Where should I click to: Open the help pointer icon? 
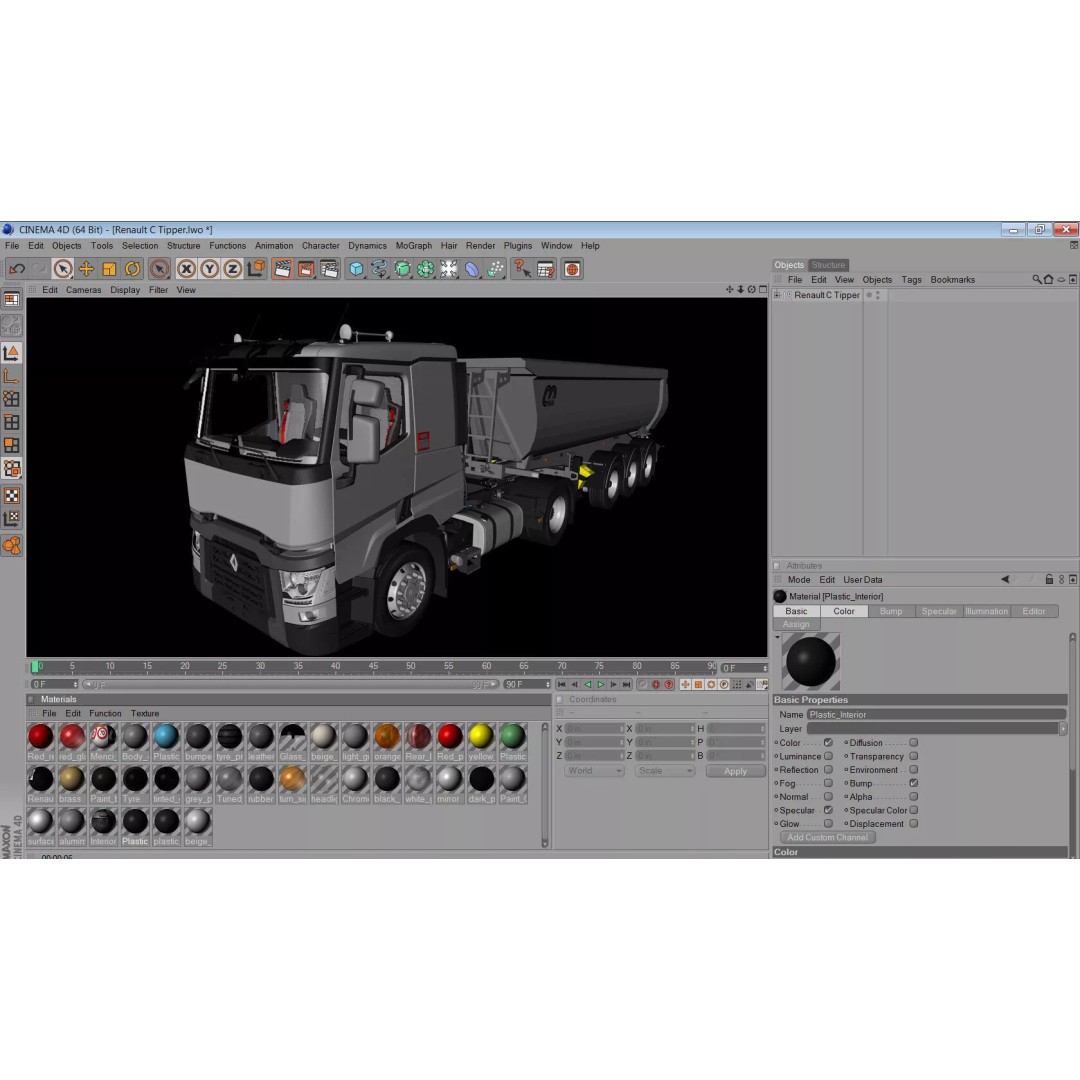pos(522,269)
